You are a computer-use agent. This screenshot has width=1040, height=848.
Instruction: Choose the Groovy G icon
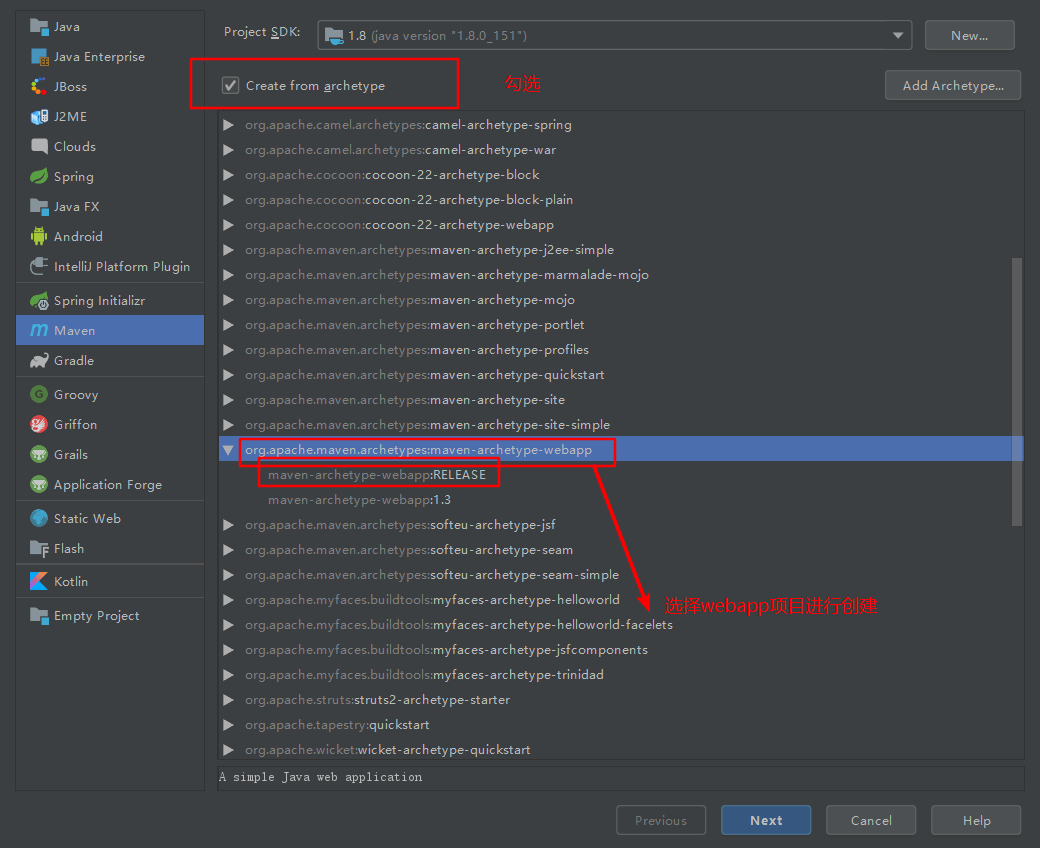(x=39, y=394)
